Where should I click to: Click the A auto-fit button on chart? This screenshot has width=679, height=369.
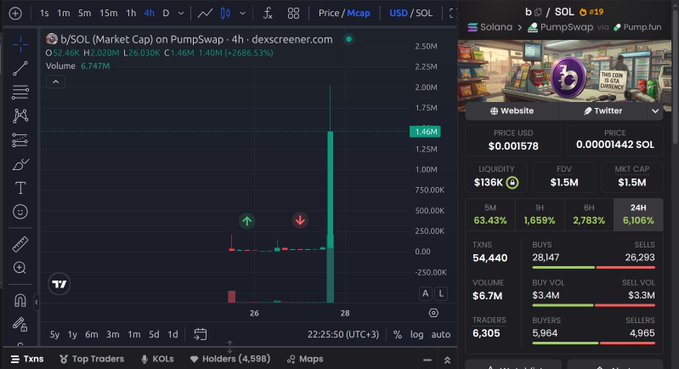coord(425,294)
